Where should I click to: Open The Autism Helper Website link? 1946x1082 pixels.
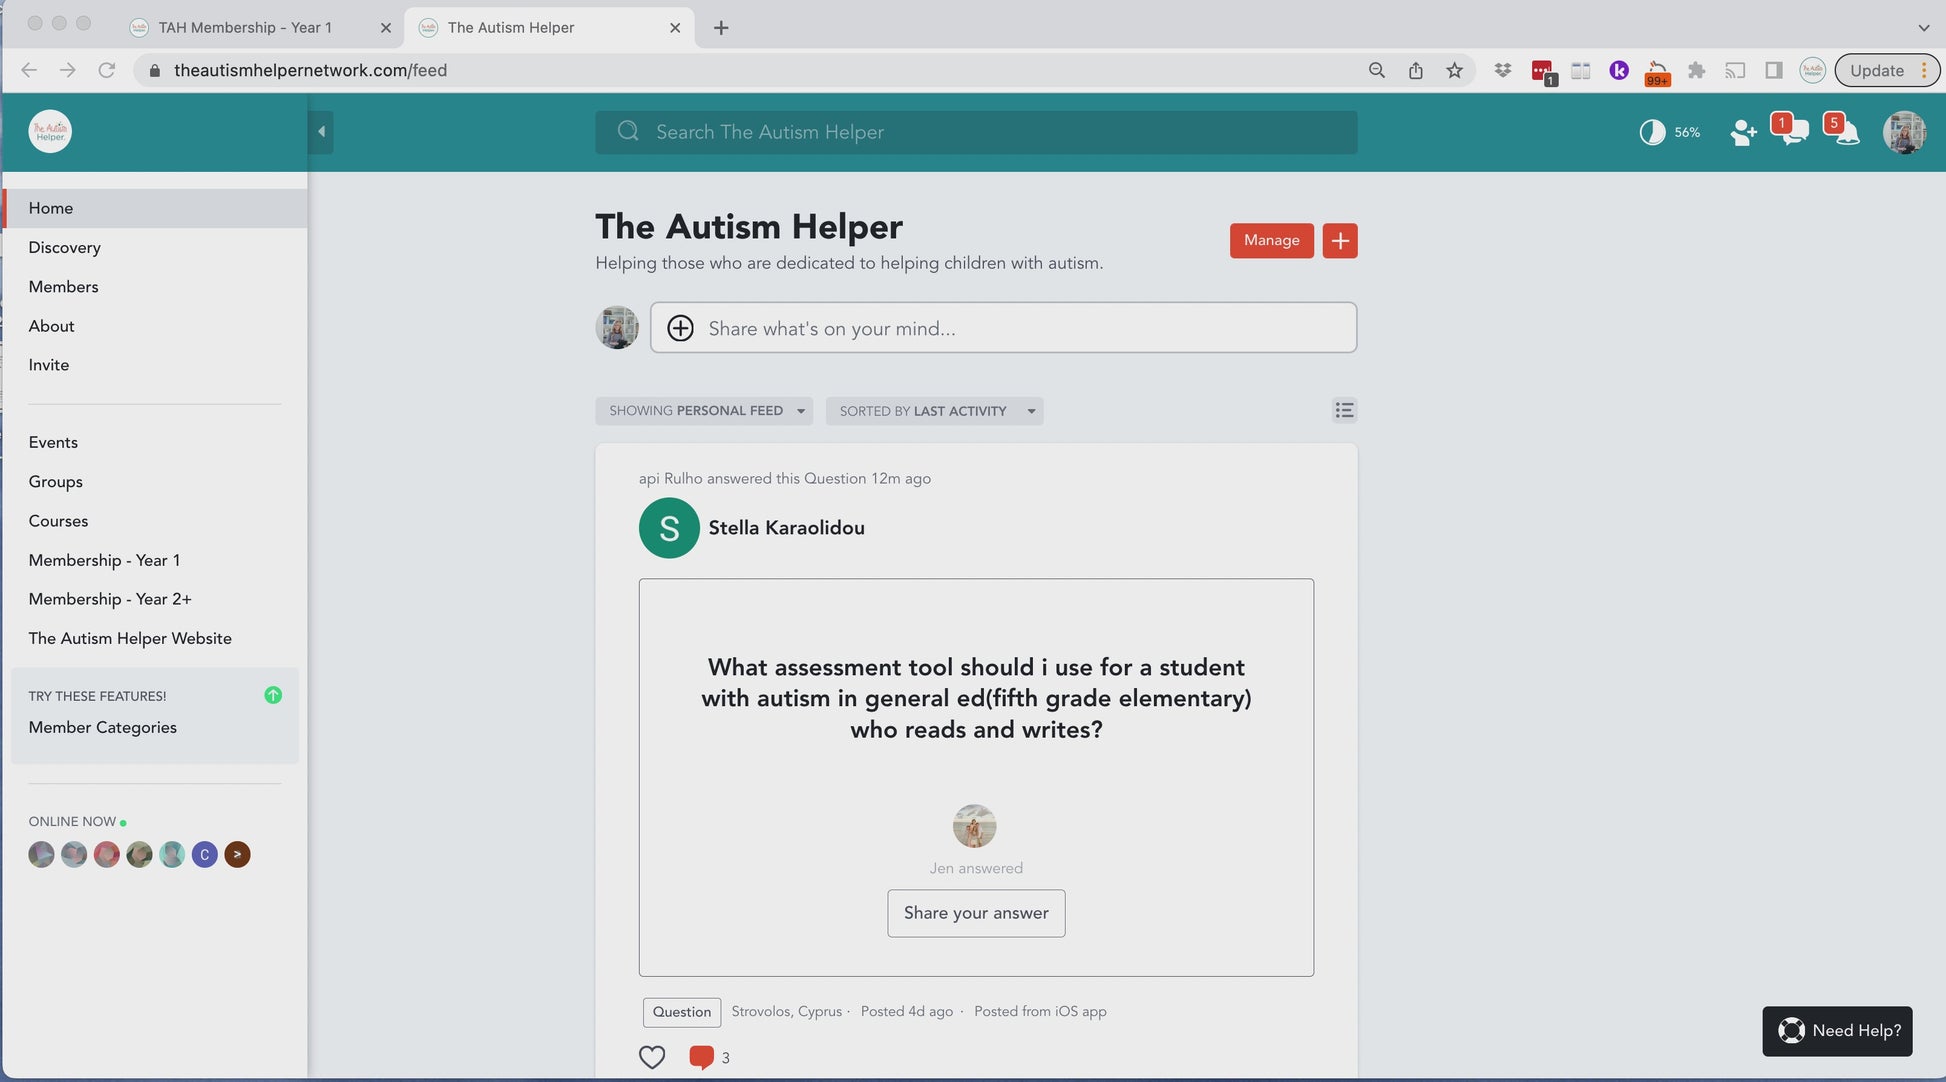[130, 638]
